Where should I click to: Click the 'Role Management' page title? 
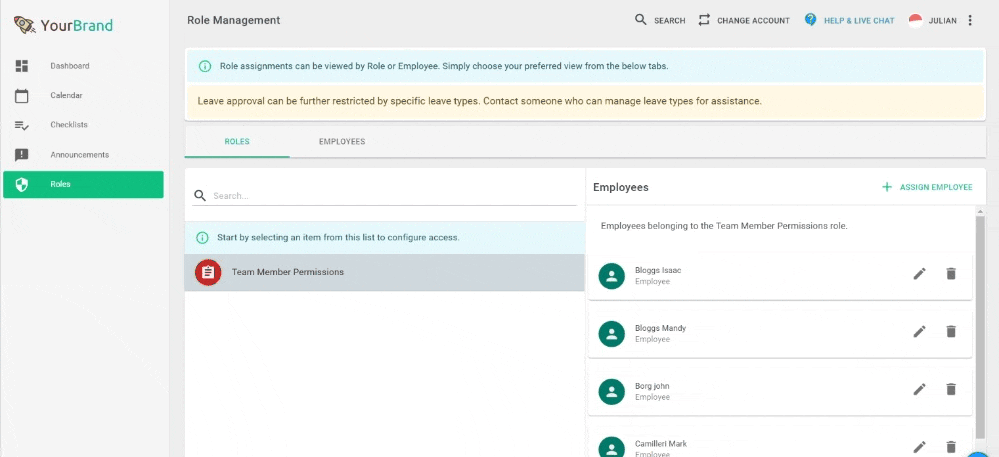click(233, 20)
